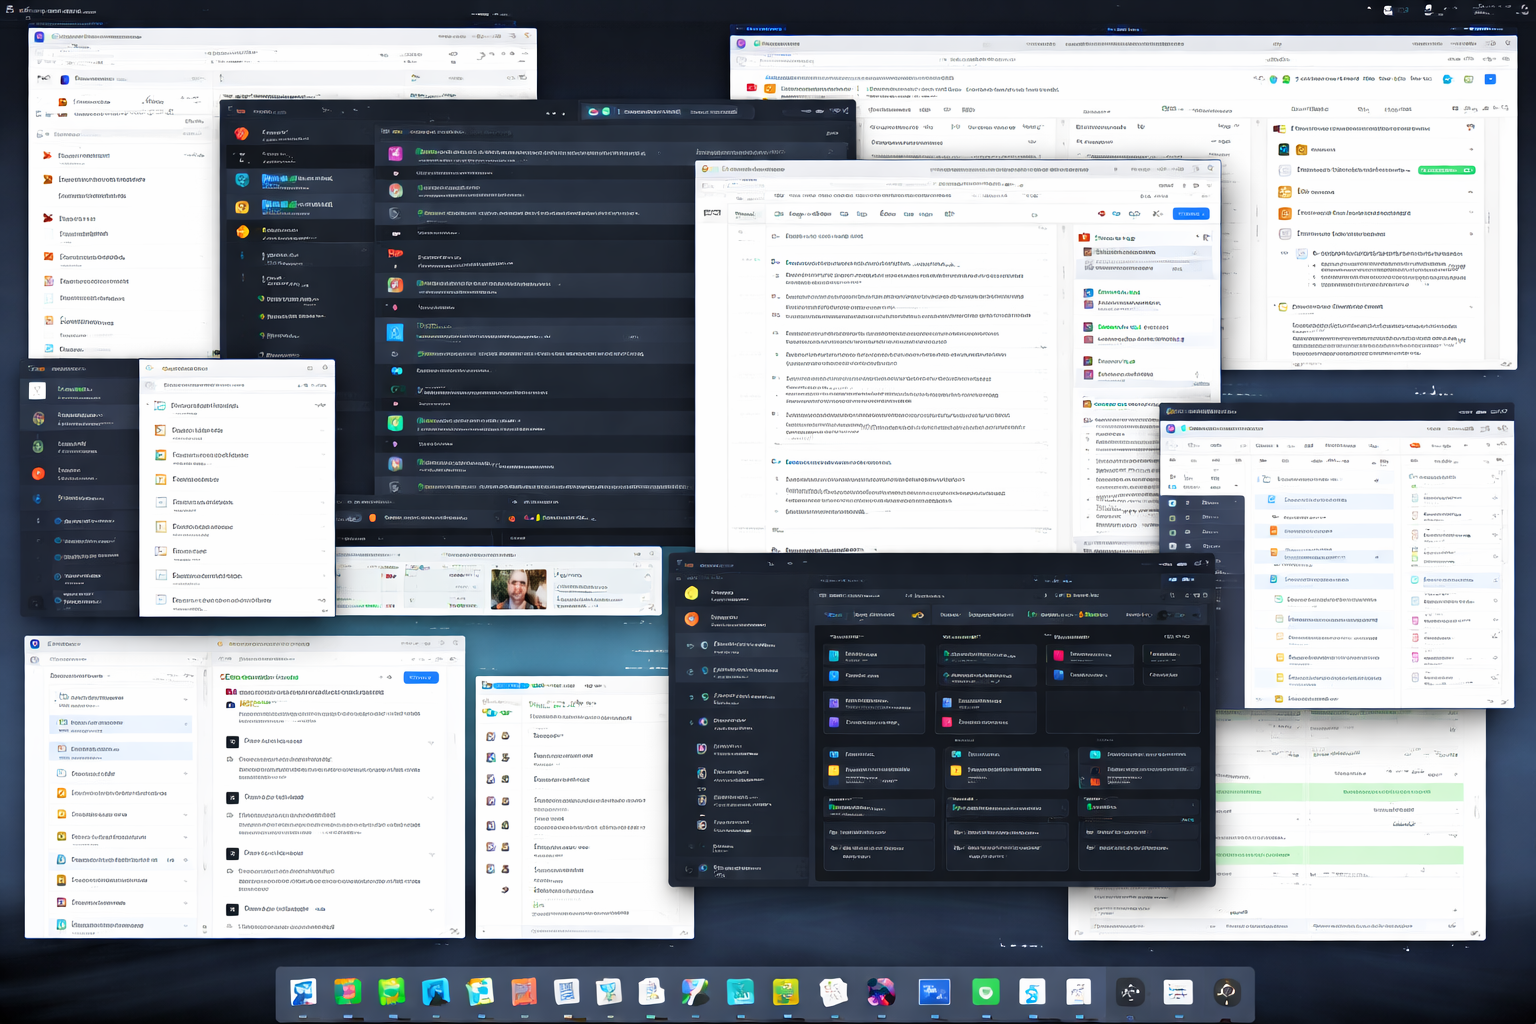1536x1024 pixels.
Task: Select the yellow circle avatar in dark dashboard sidebar
Action: coord(691,593)
